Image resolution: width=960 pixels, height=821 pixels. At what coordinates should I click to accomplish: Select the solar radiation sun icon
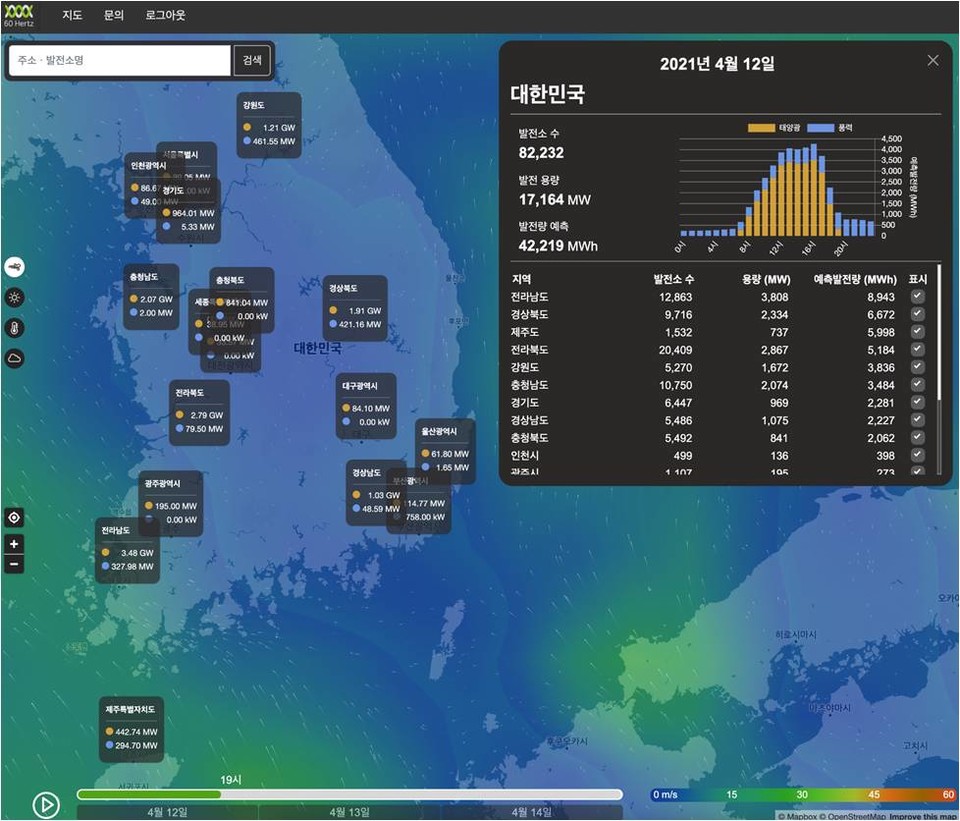click(15, 297)
